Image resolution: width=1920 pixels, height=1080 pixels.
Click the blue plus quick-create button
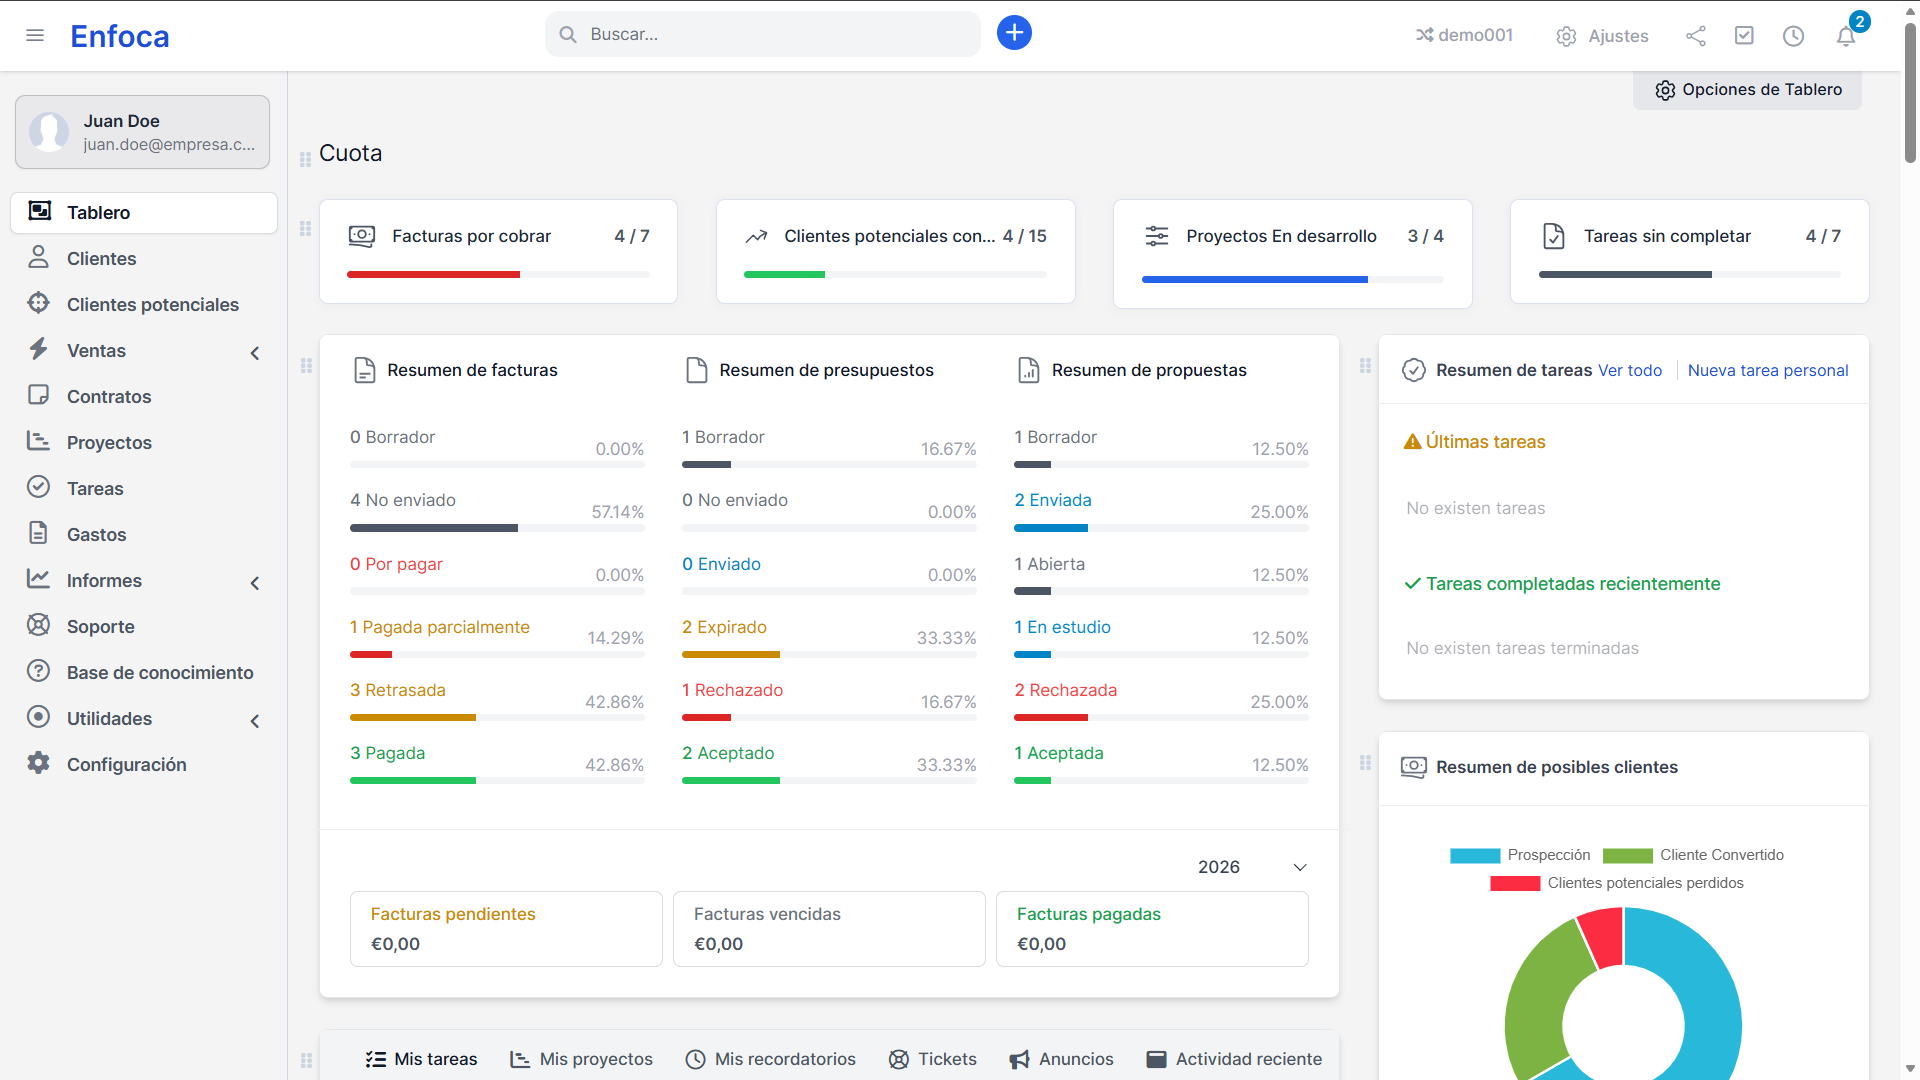(1014, 33)
